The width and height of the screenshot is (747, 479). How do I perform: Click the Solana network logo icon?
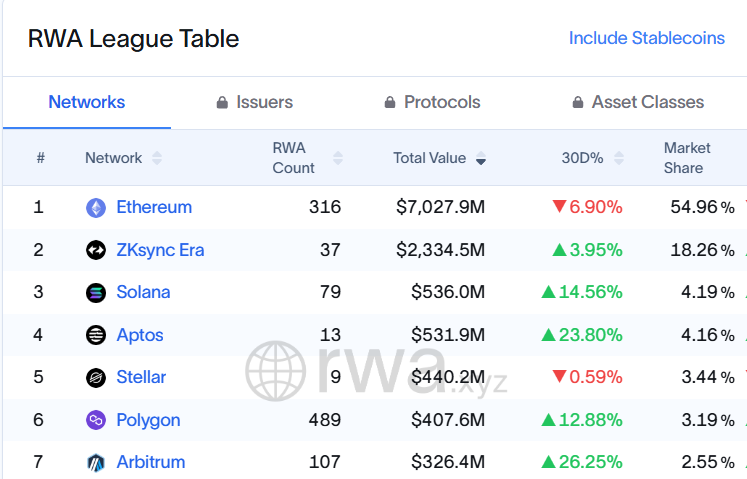tap(96, 293)
